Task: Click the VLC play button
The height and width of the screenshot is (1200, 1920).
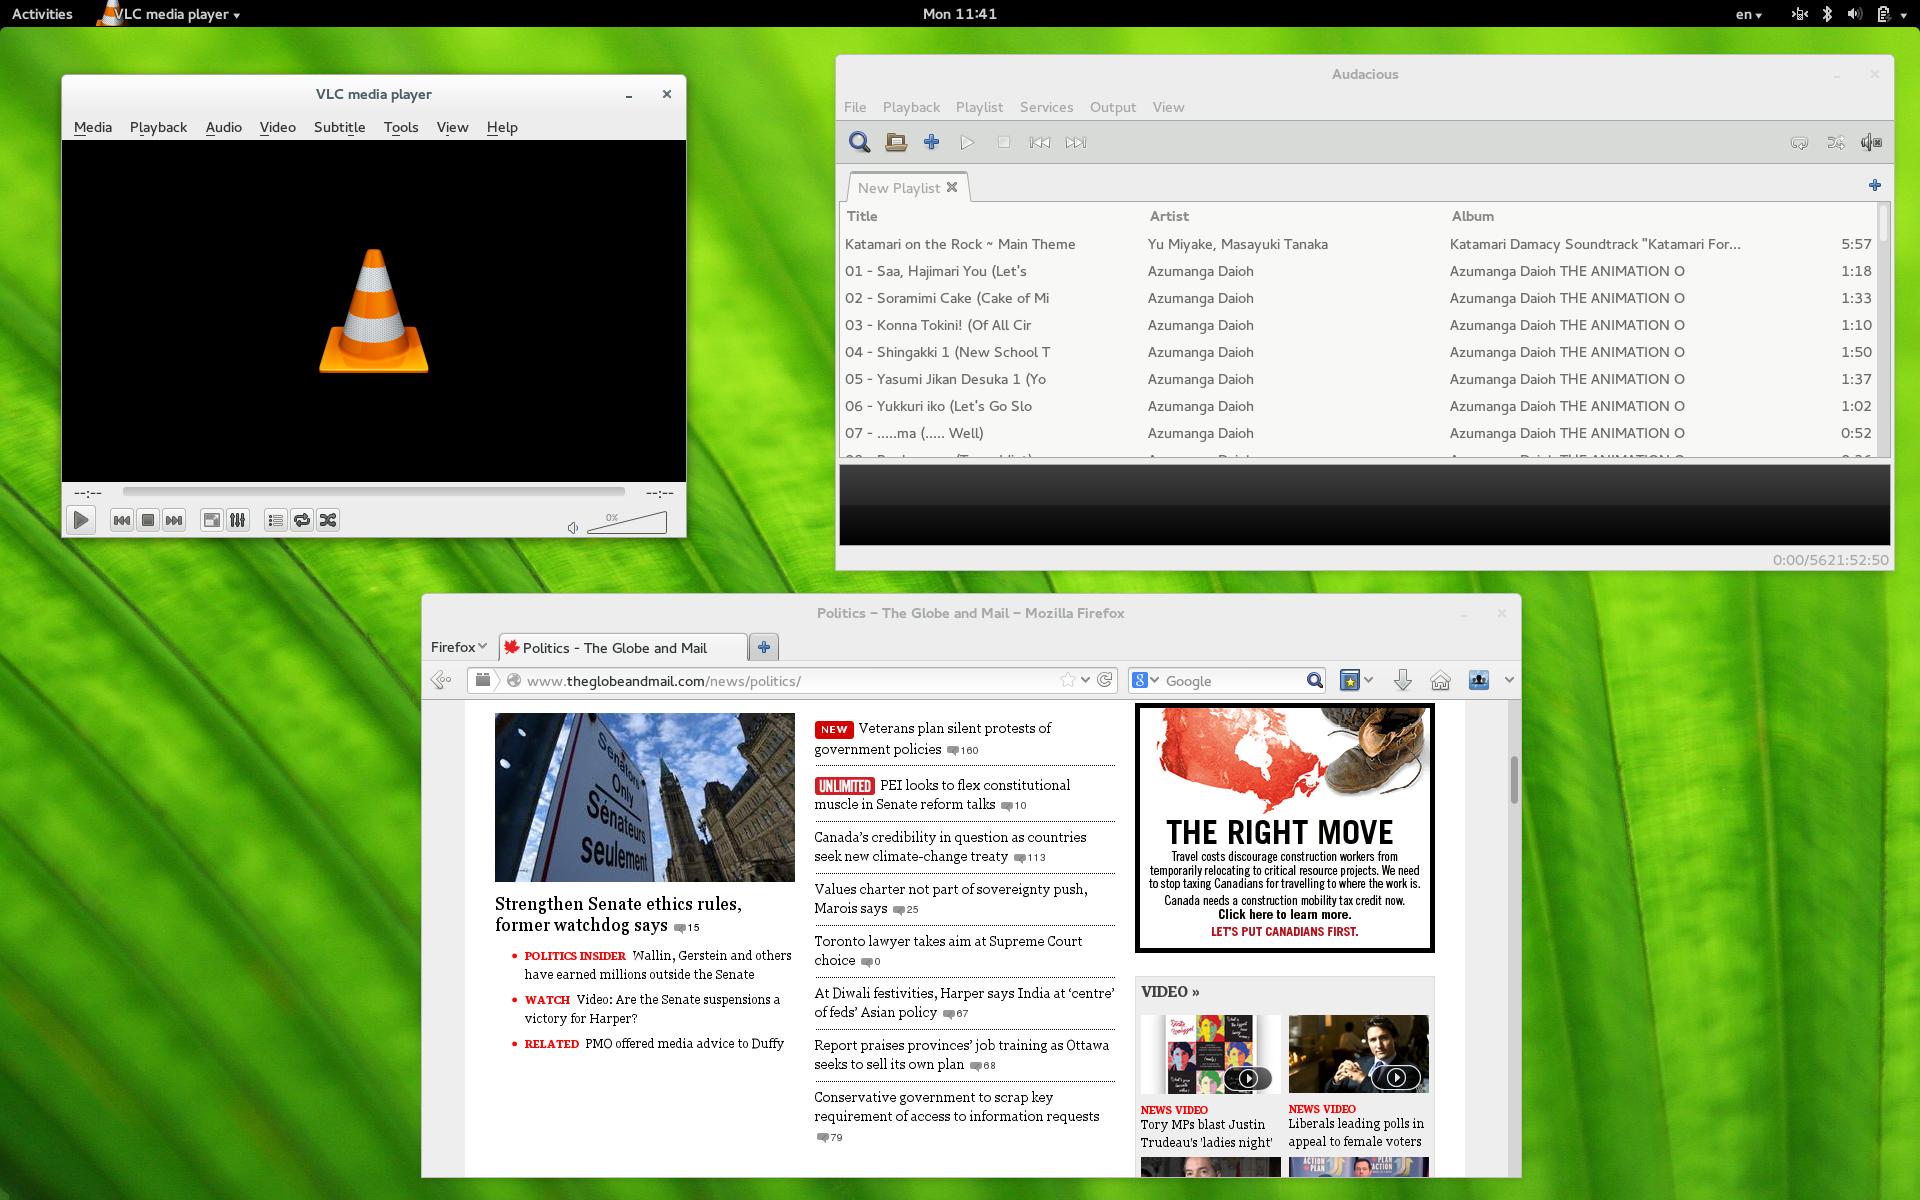Action: [x=81, y=520]
